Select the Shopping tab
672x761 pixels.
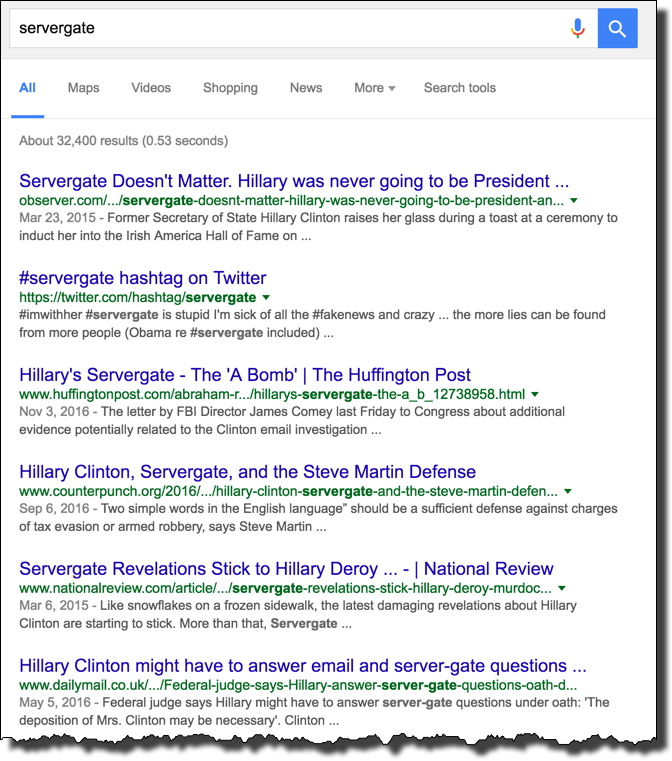[230, 88]
